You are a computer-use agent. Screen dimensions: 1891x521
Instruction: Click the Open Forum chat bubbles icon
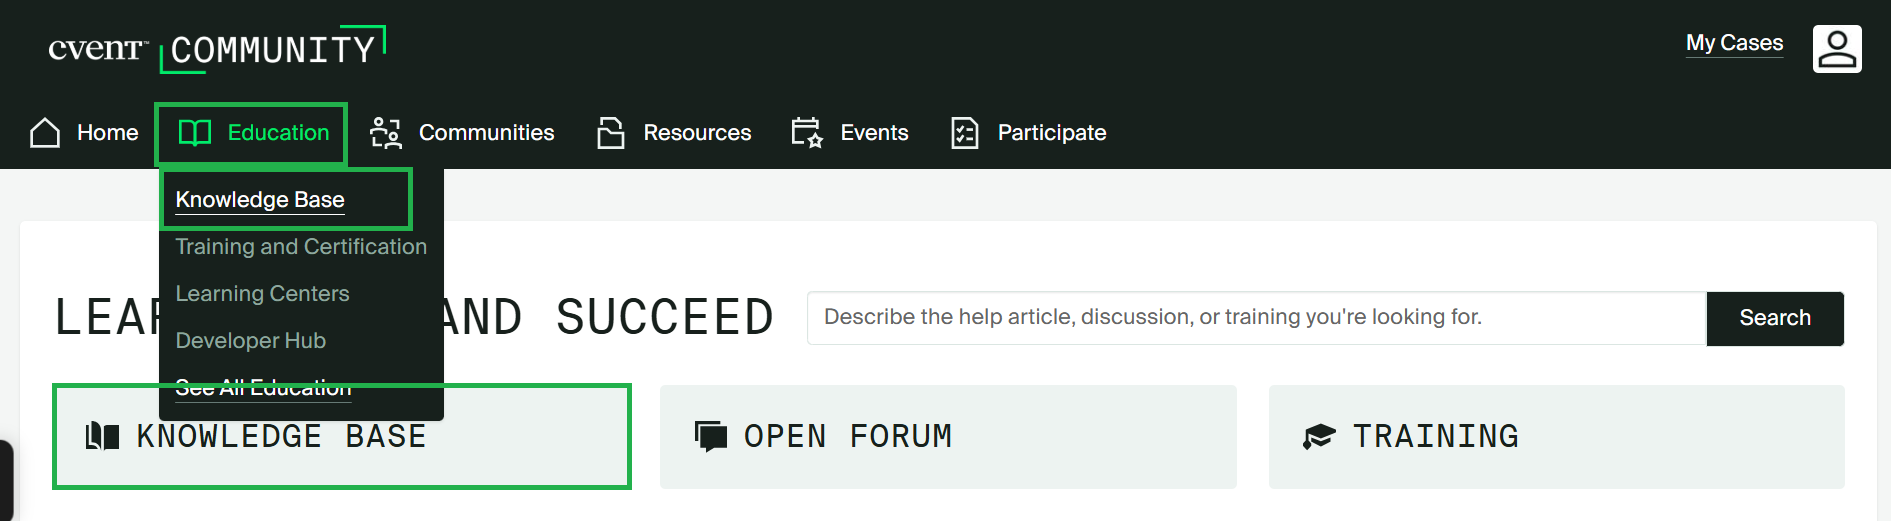(711, 436)
